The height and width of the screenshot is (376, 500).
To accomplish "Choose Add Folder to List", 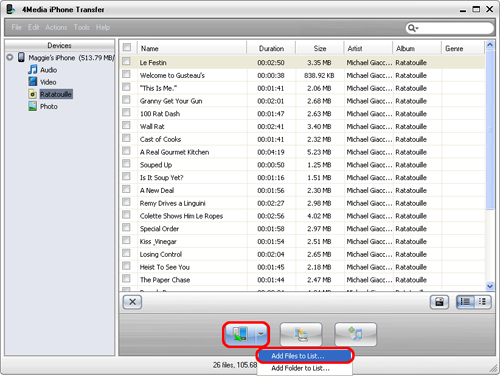I will (x=305, y=368).
